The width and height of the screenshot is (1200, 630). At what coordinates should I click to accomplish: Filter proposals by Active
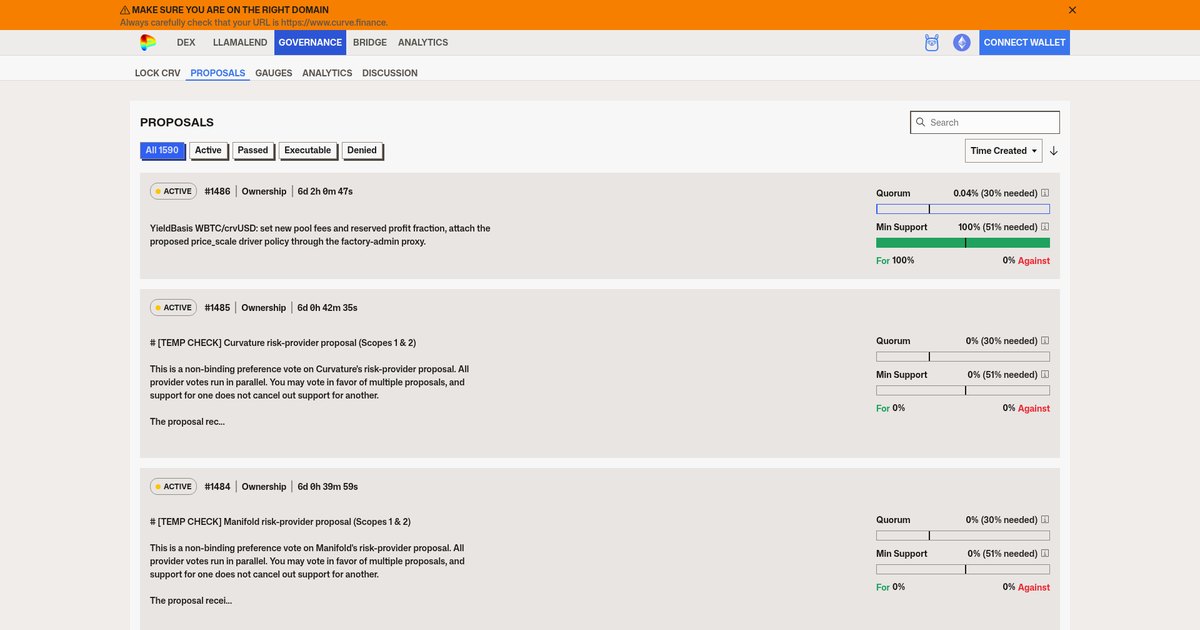(x=208, y=151)
